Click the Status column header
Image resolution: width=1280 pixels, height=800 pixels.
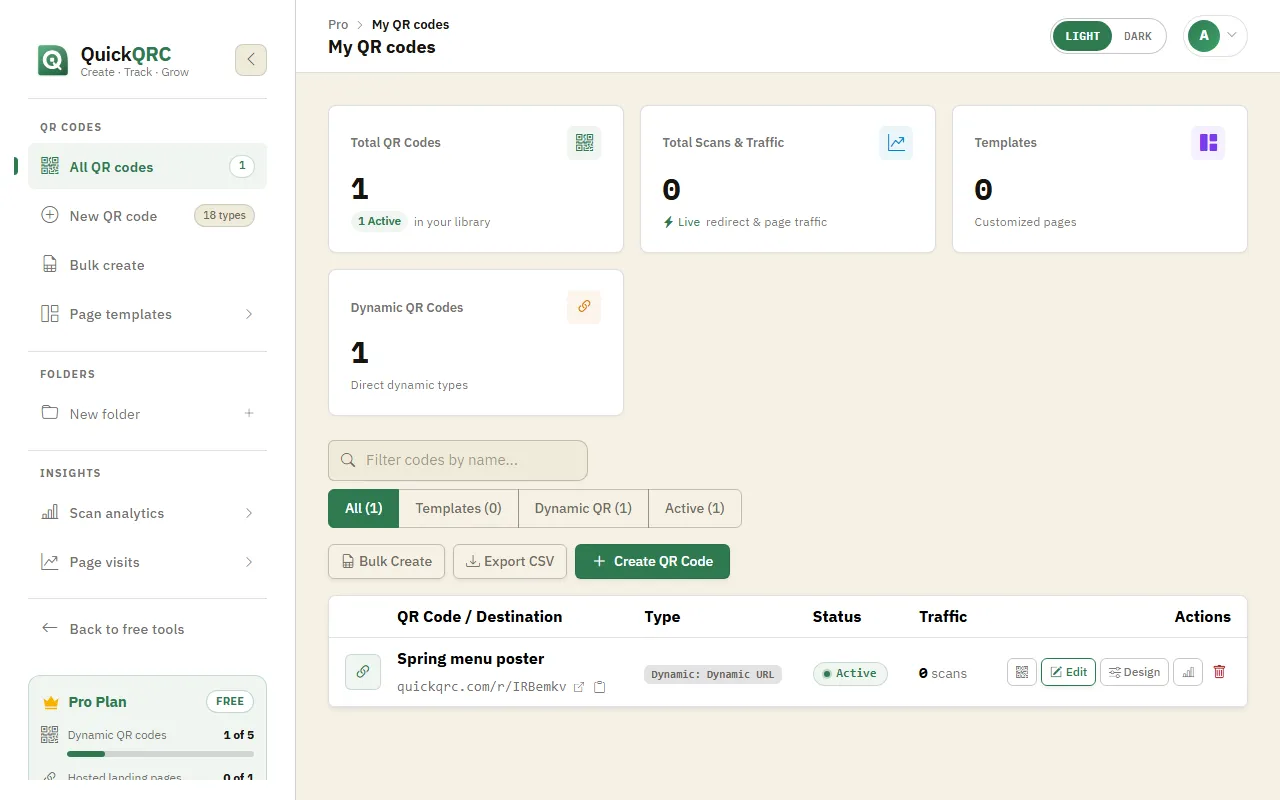pyautogui.click(x=837, y=617)
